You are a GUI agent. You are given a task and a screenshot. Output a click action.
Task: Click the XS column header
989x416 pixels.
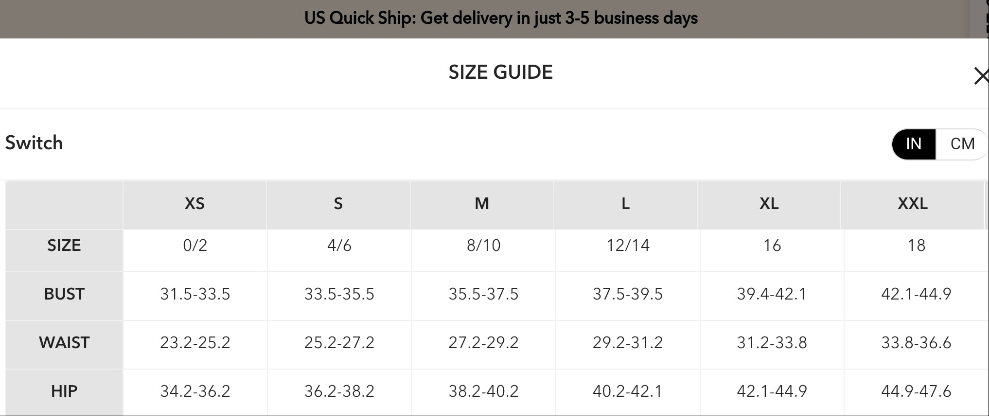[195, 204]
